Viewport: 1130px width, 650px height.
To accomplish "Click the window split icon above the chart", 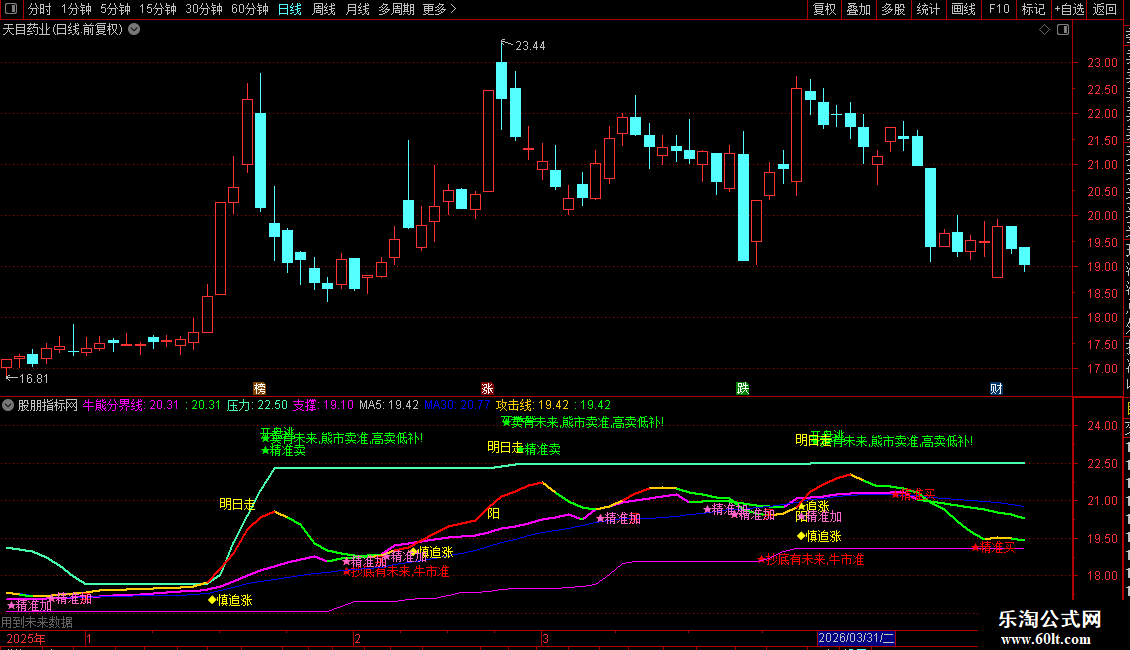I will [x=1063, y=30].
